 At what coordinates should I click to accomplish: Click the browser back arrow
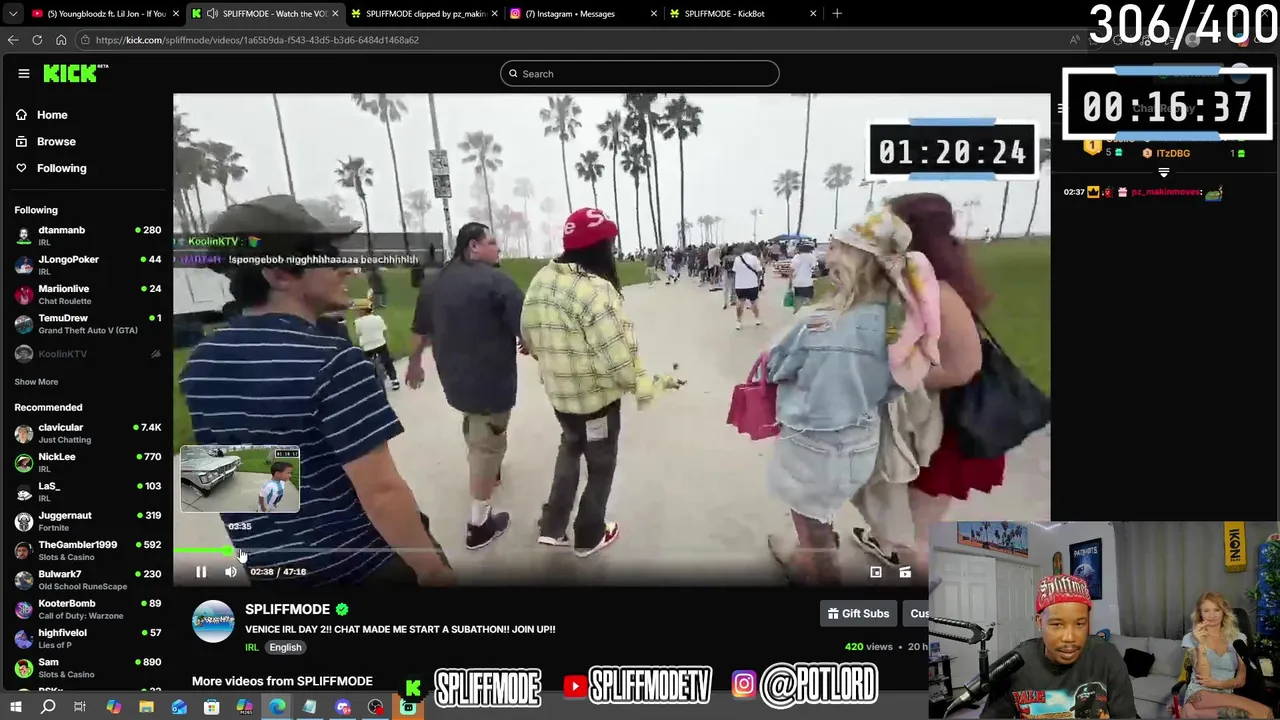[13, 40]
